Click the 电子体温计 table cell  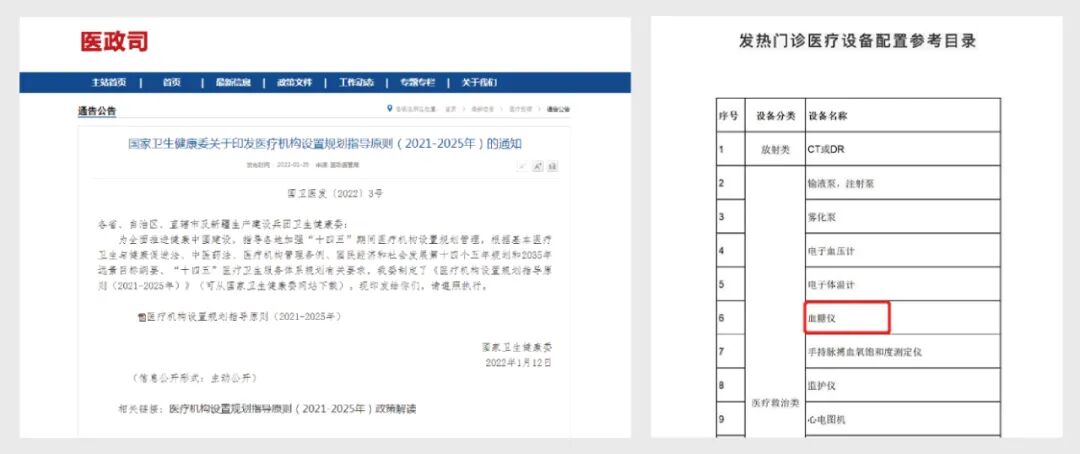click(902, 284)
